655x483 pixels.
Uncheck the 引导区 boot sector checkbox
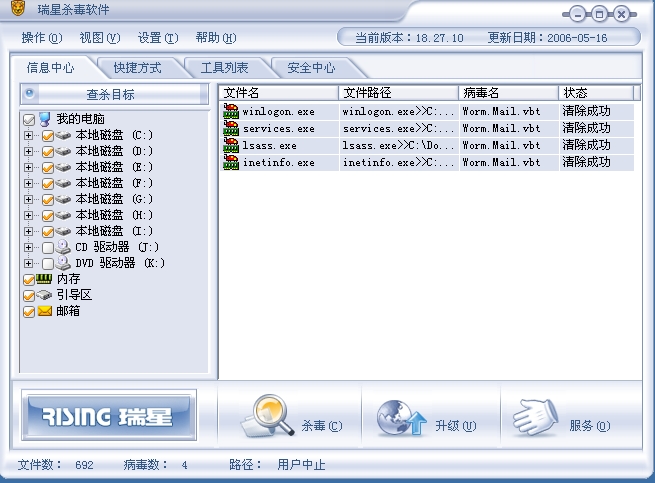(x=29, y=296)
